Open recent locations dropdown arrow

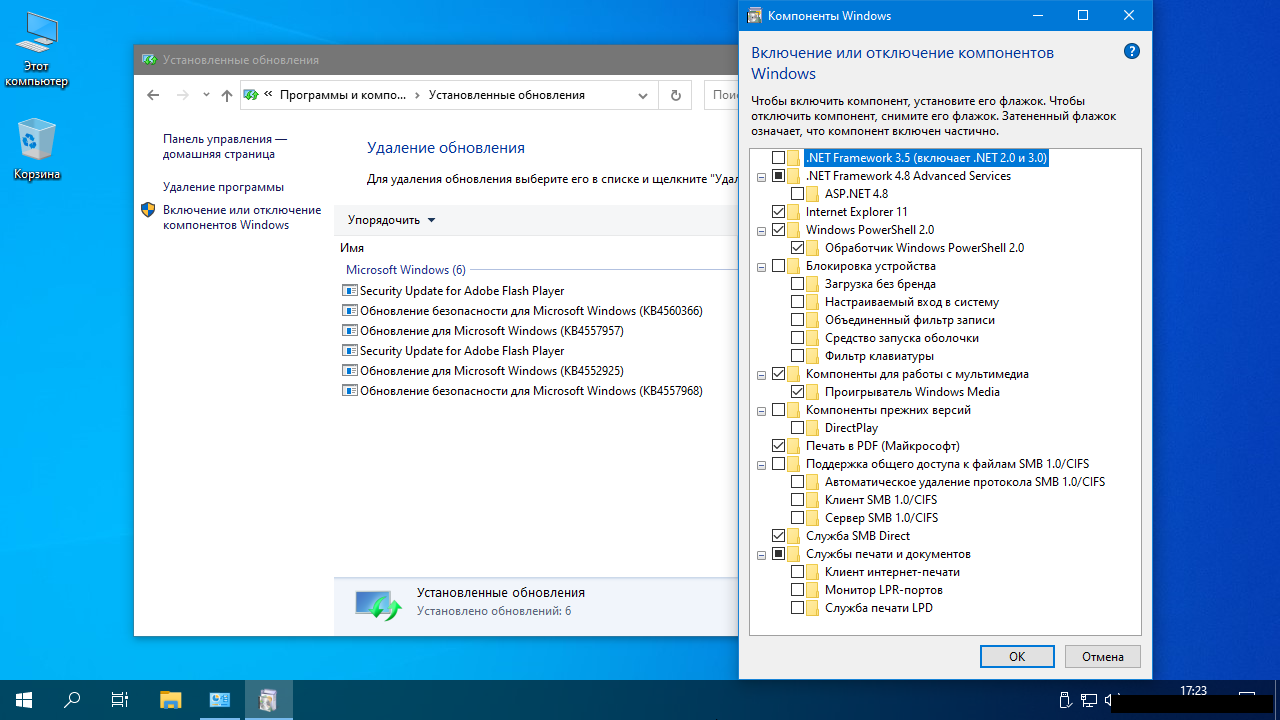click(206, 95)
